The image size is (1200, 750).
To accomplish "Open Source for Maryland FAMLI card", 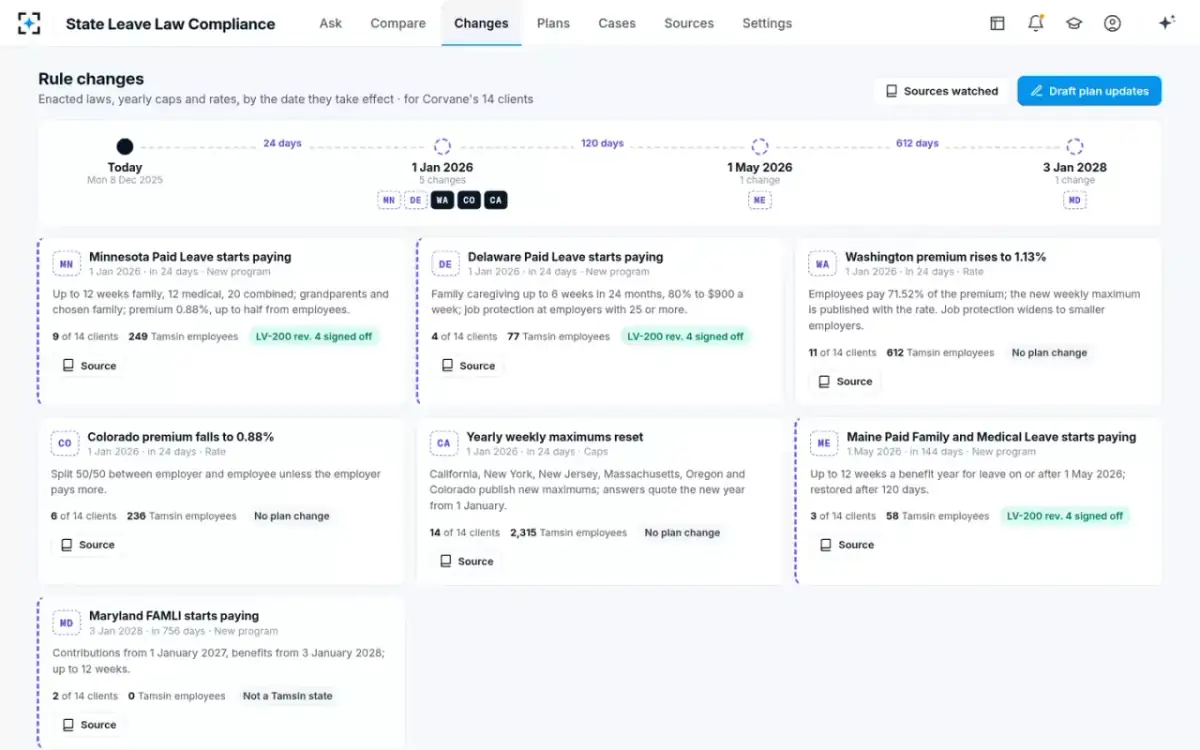I will [x=89, y=725].
